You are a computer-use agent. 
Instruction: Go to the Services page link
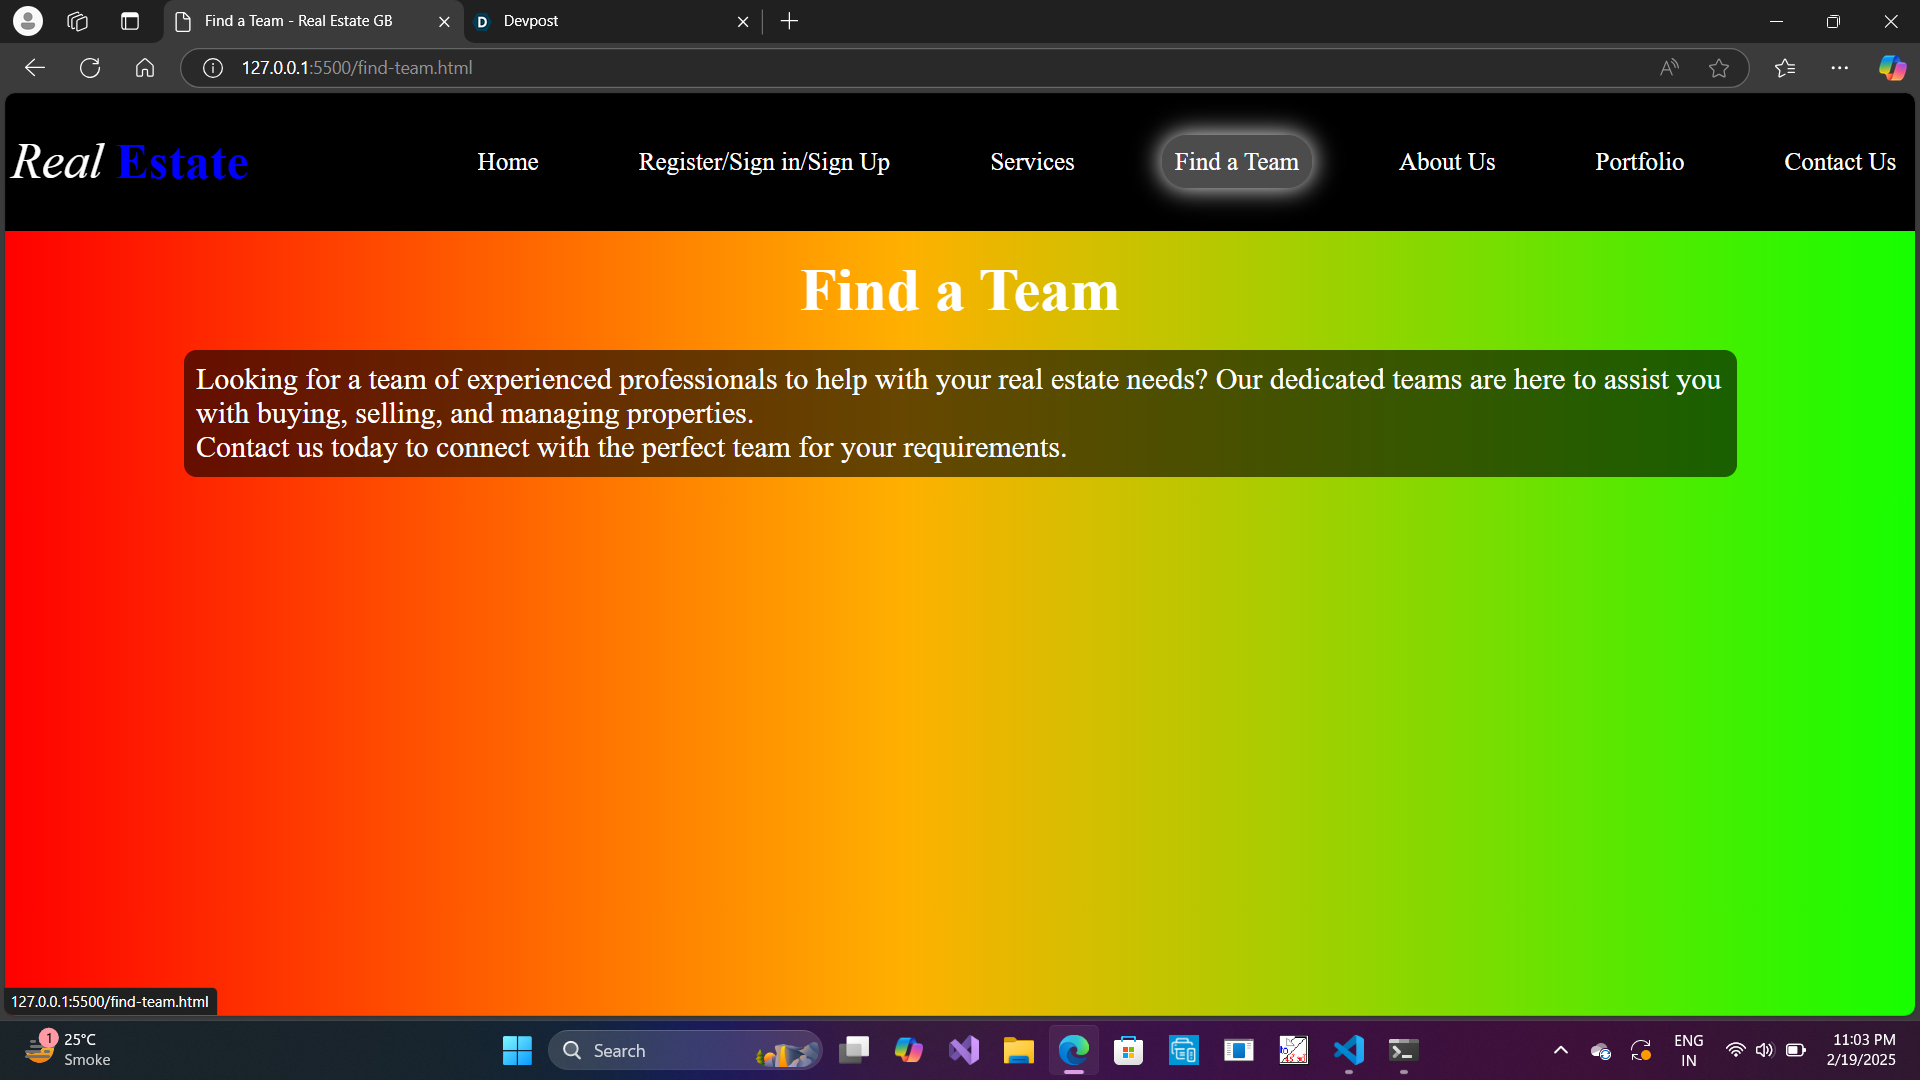coord(1032,162)
